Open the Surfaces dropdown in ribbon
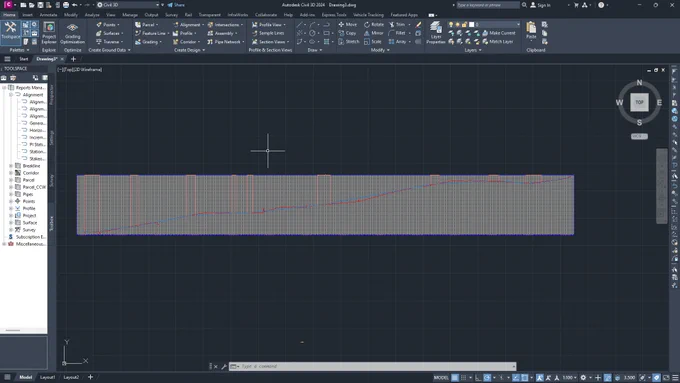Viewport: 680px width, 383px height. pyautogui.click(x=109, y=33)
